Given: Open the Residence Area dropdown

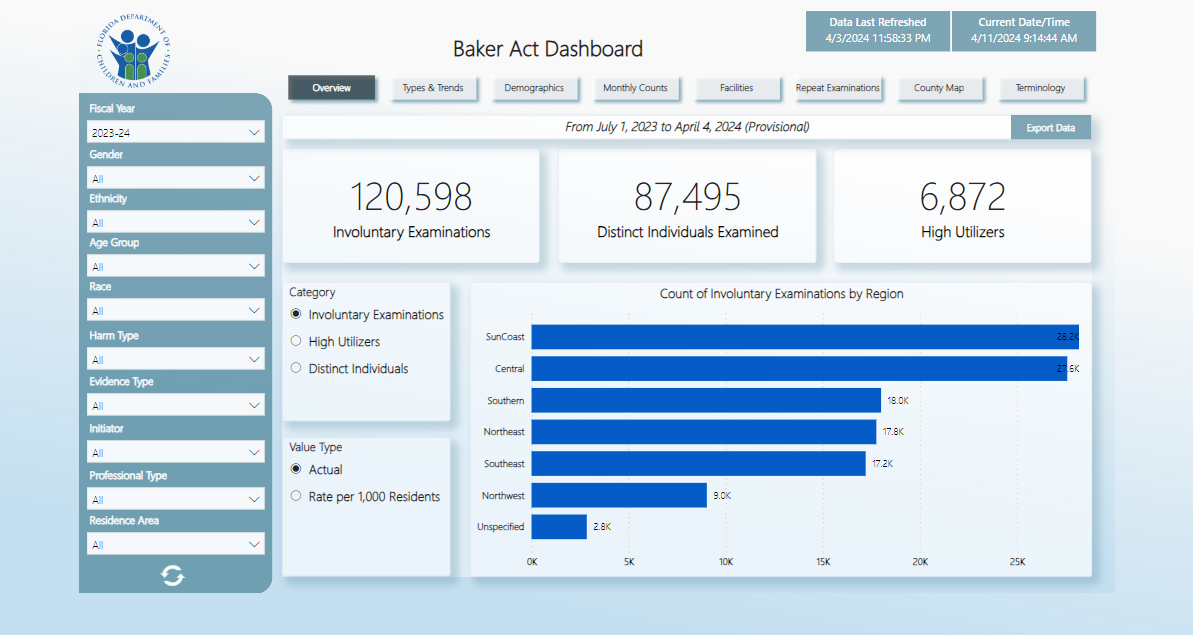Looking at the screenshot, I should pos(176,544).
